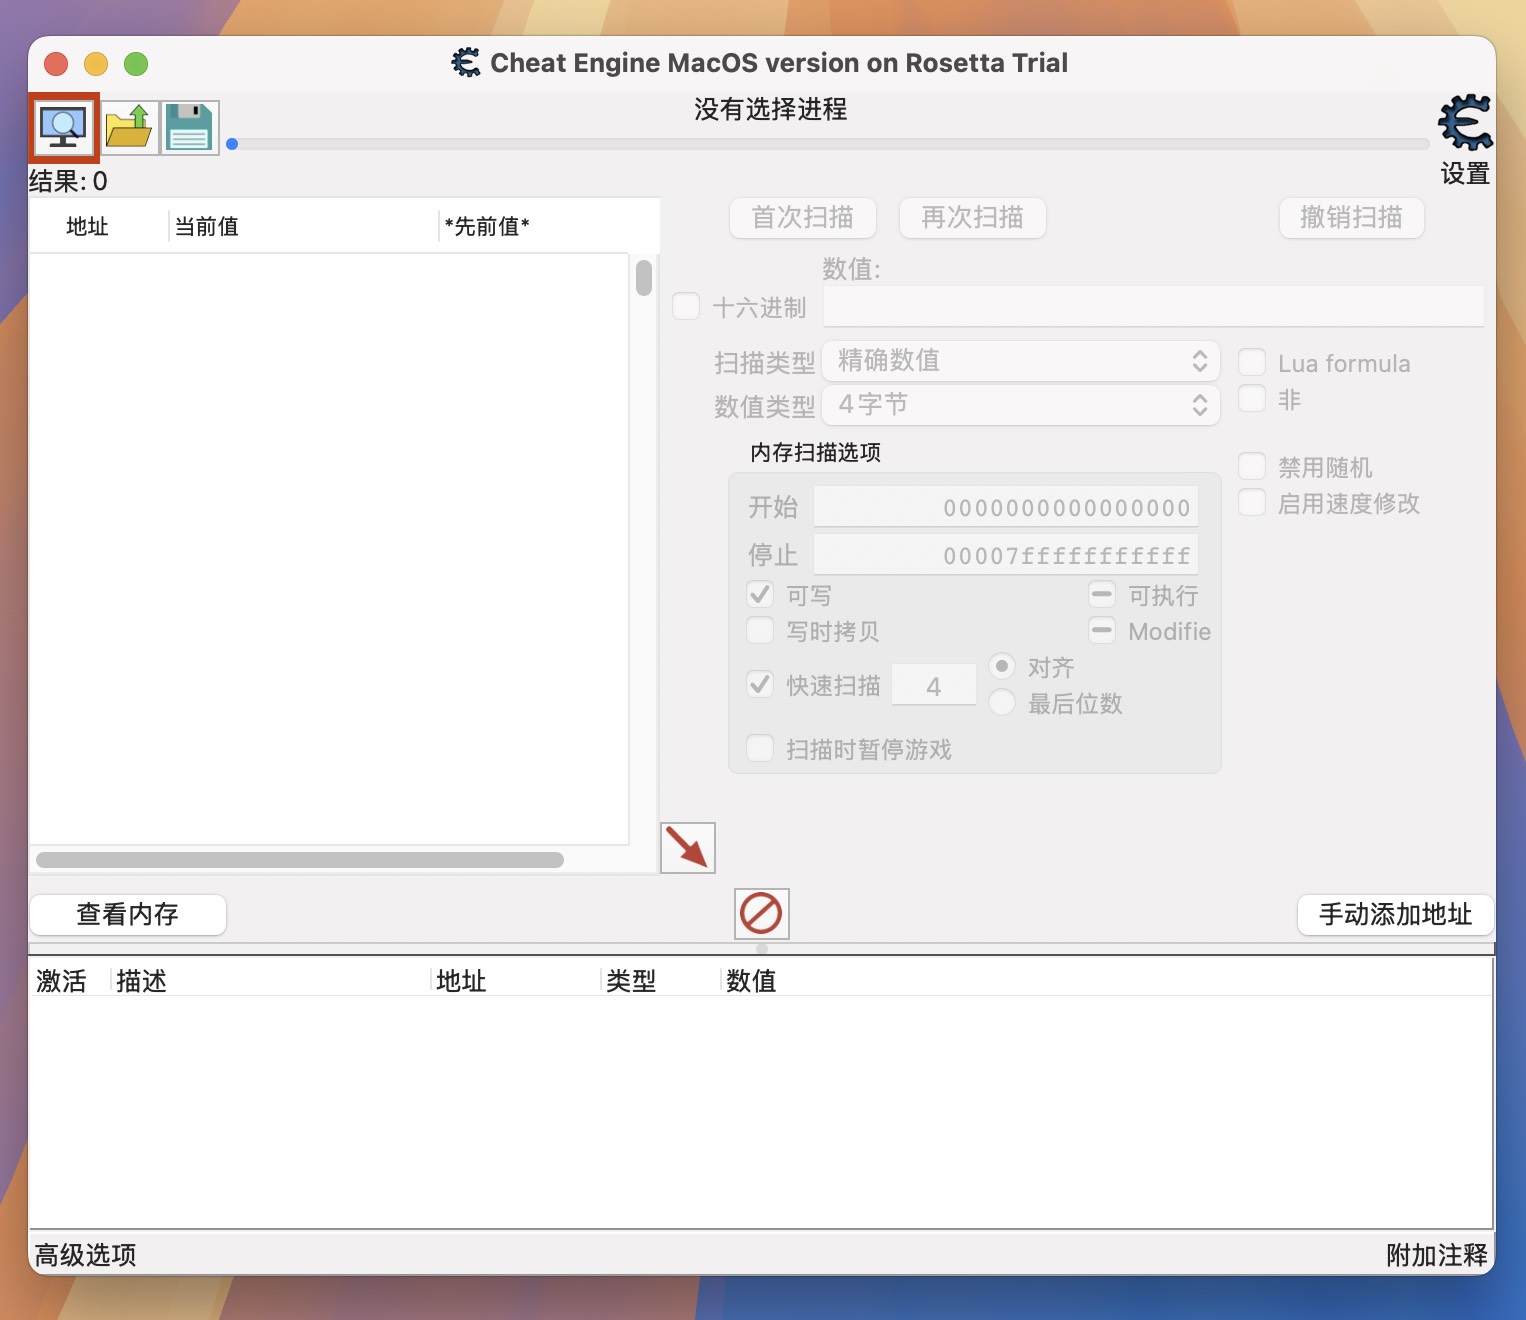Open 高级选项 at the bottom left
Viewport: 1526px width, 1320px height.
[86, 1255]
